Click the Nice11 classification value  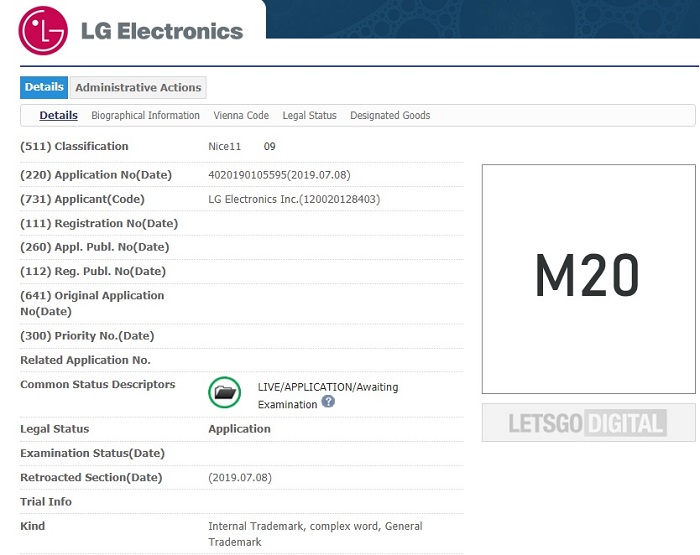(x=225, y=146)
